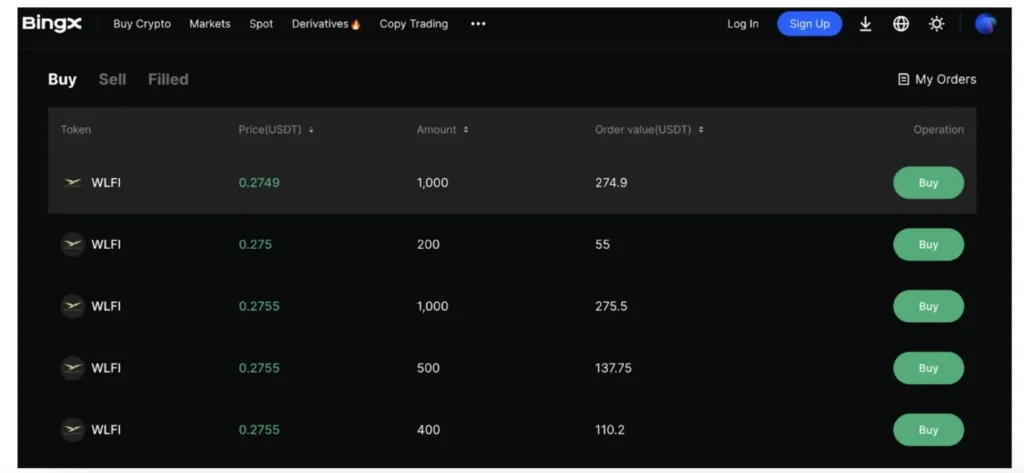The image size is (1024, 473).
Task: Click the blue profile avatar icon
Action: [985, 24]
